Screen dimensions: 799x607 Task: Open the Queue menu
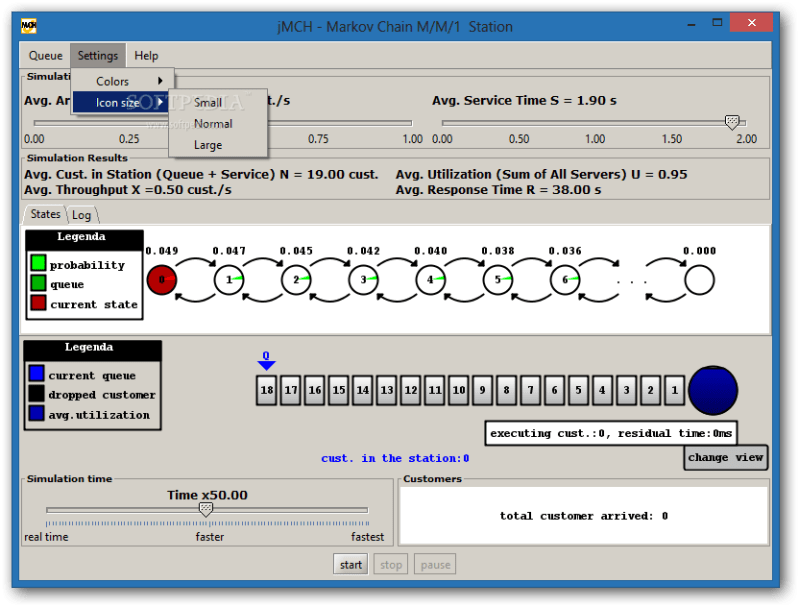[45, 56]
